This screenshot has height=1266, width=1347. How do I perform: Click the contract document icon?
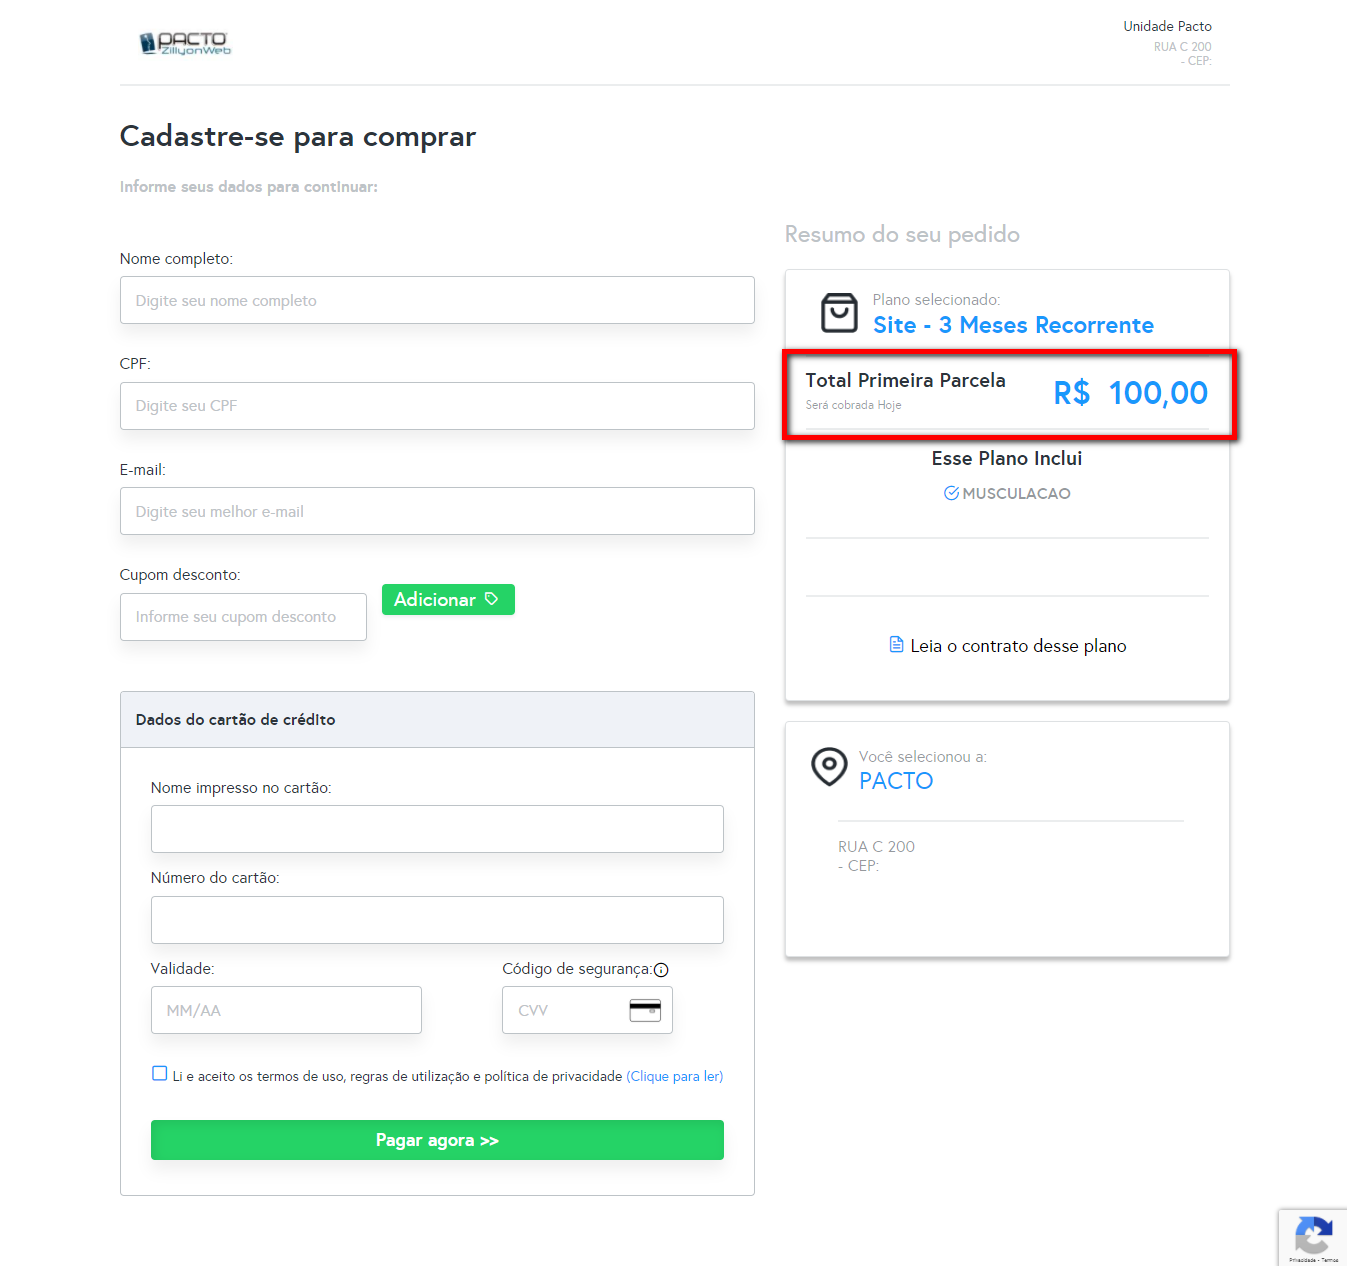[x=896, y=645]
